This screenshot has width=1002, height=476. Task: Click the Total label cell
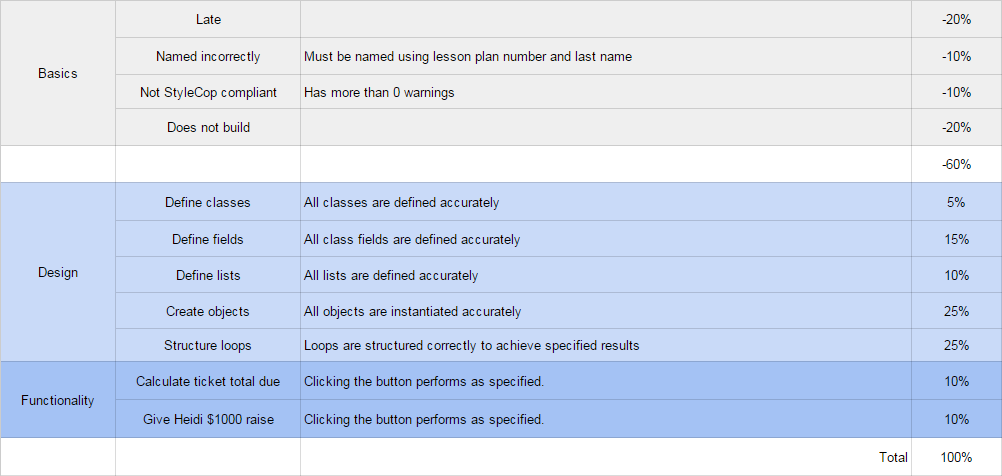click(x=893, y=457)
